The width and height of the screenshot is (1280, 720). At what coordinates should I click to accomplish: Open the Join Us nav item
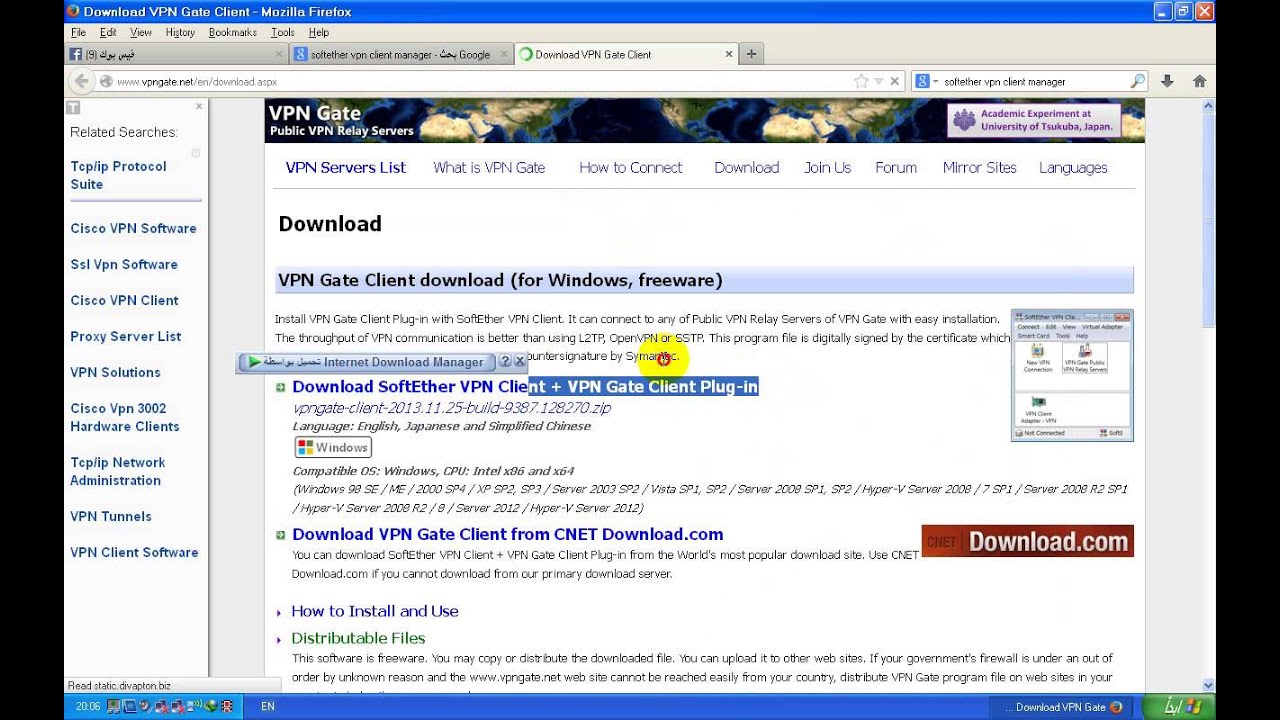click(828, 168)
